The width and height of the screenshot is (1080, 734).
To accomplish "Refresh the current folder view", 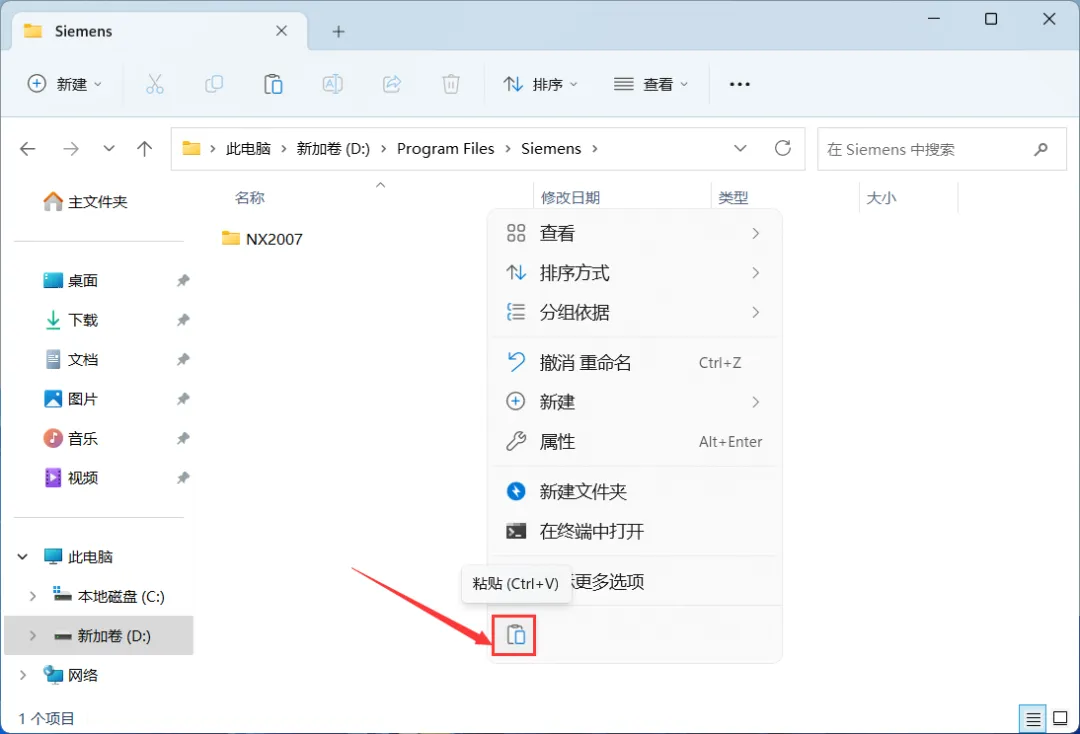I will (x=783, y=148).
